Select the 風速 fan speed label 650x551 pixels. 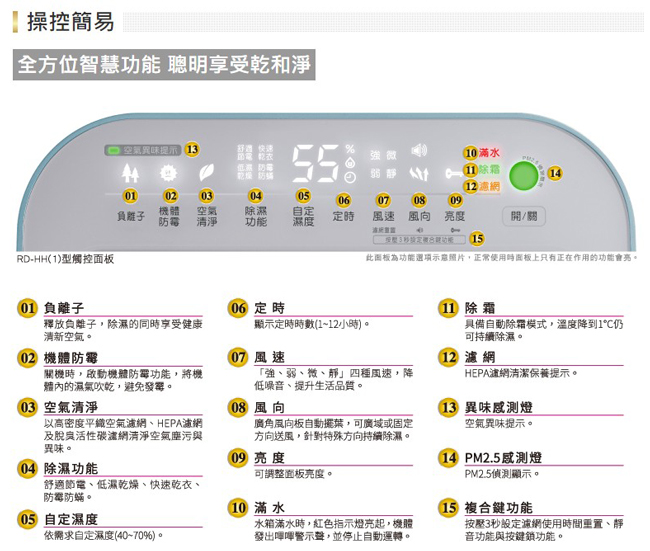click(x=383, y=216)
